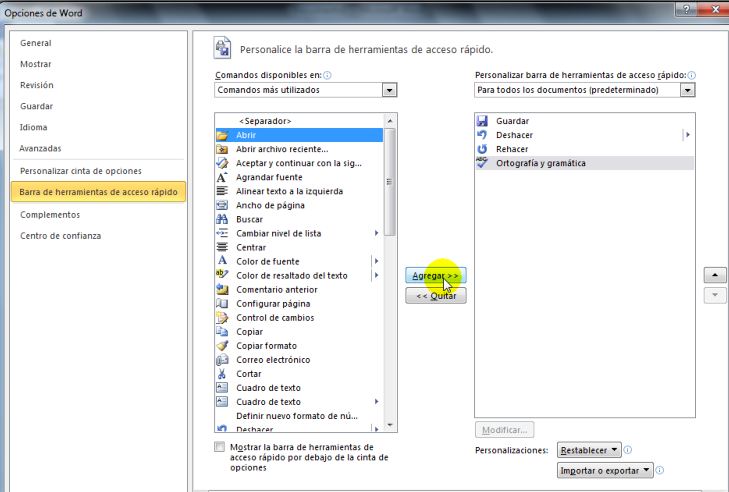
Task: Open the Idioma options category
Action: (33, 127)
